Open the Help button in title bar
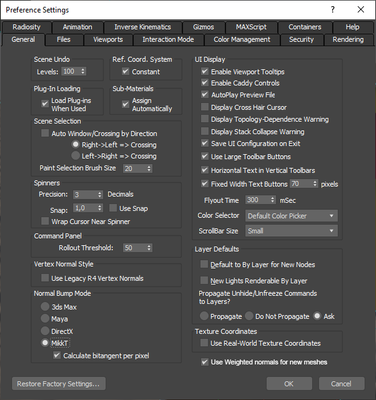The image size is (376, 400). [332, 10]
